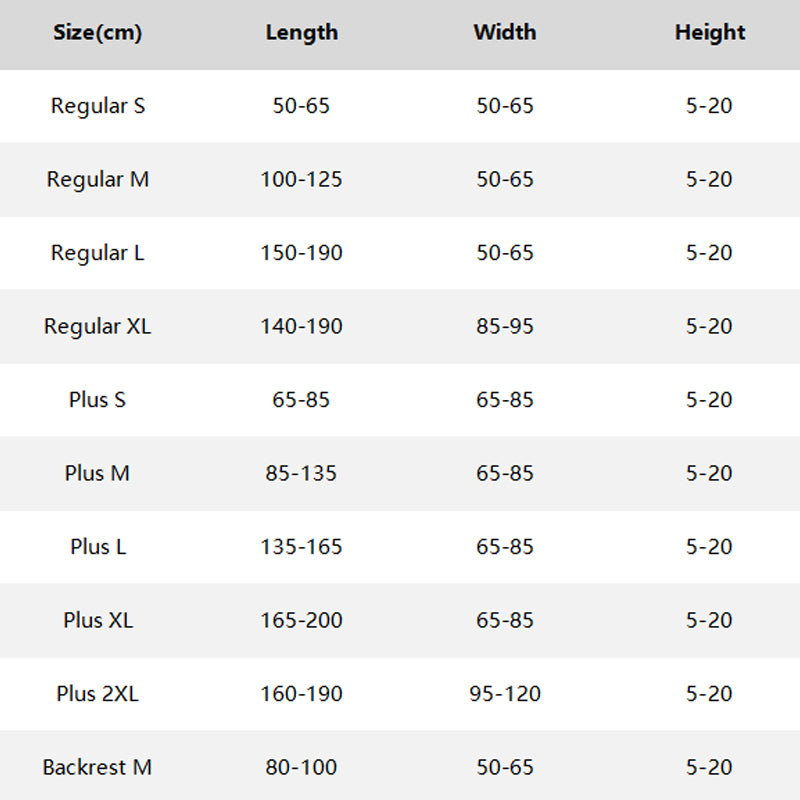Viewport: 800px width, 800px height.
Task: Click the Size(cm) column header
Action: coord(97,33)
